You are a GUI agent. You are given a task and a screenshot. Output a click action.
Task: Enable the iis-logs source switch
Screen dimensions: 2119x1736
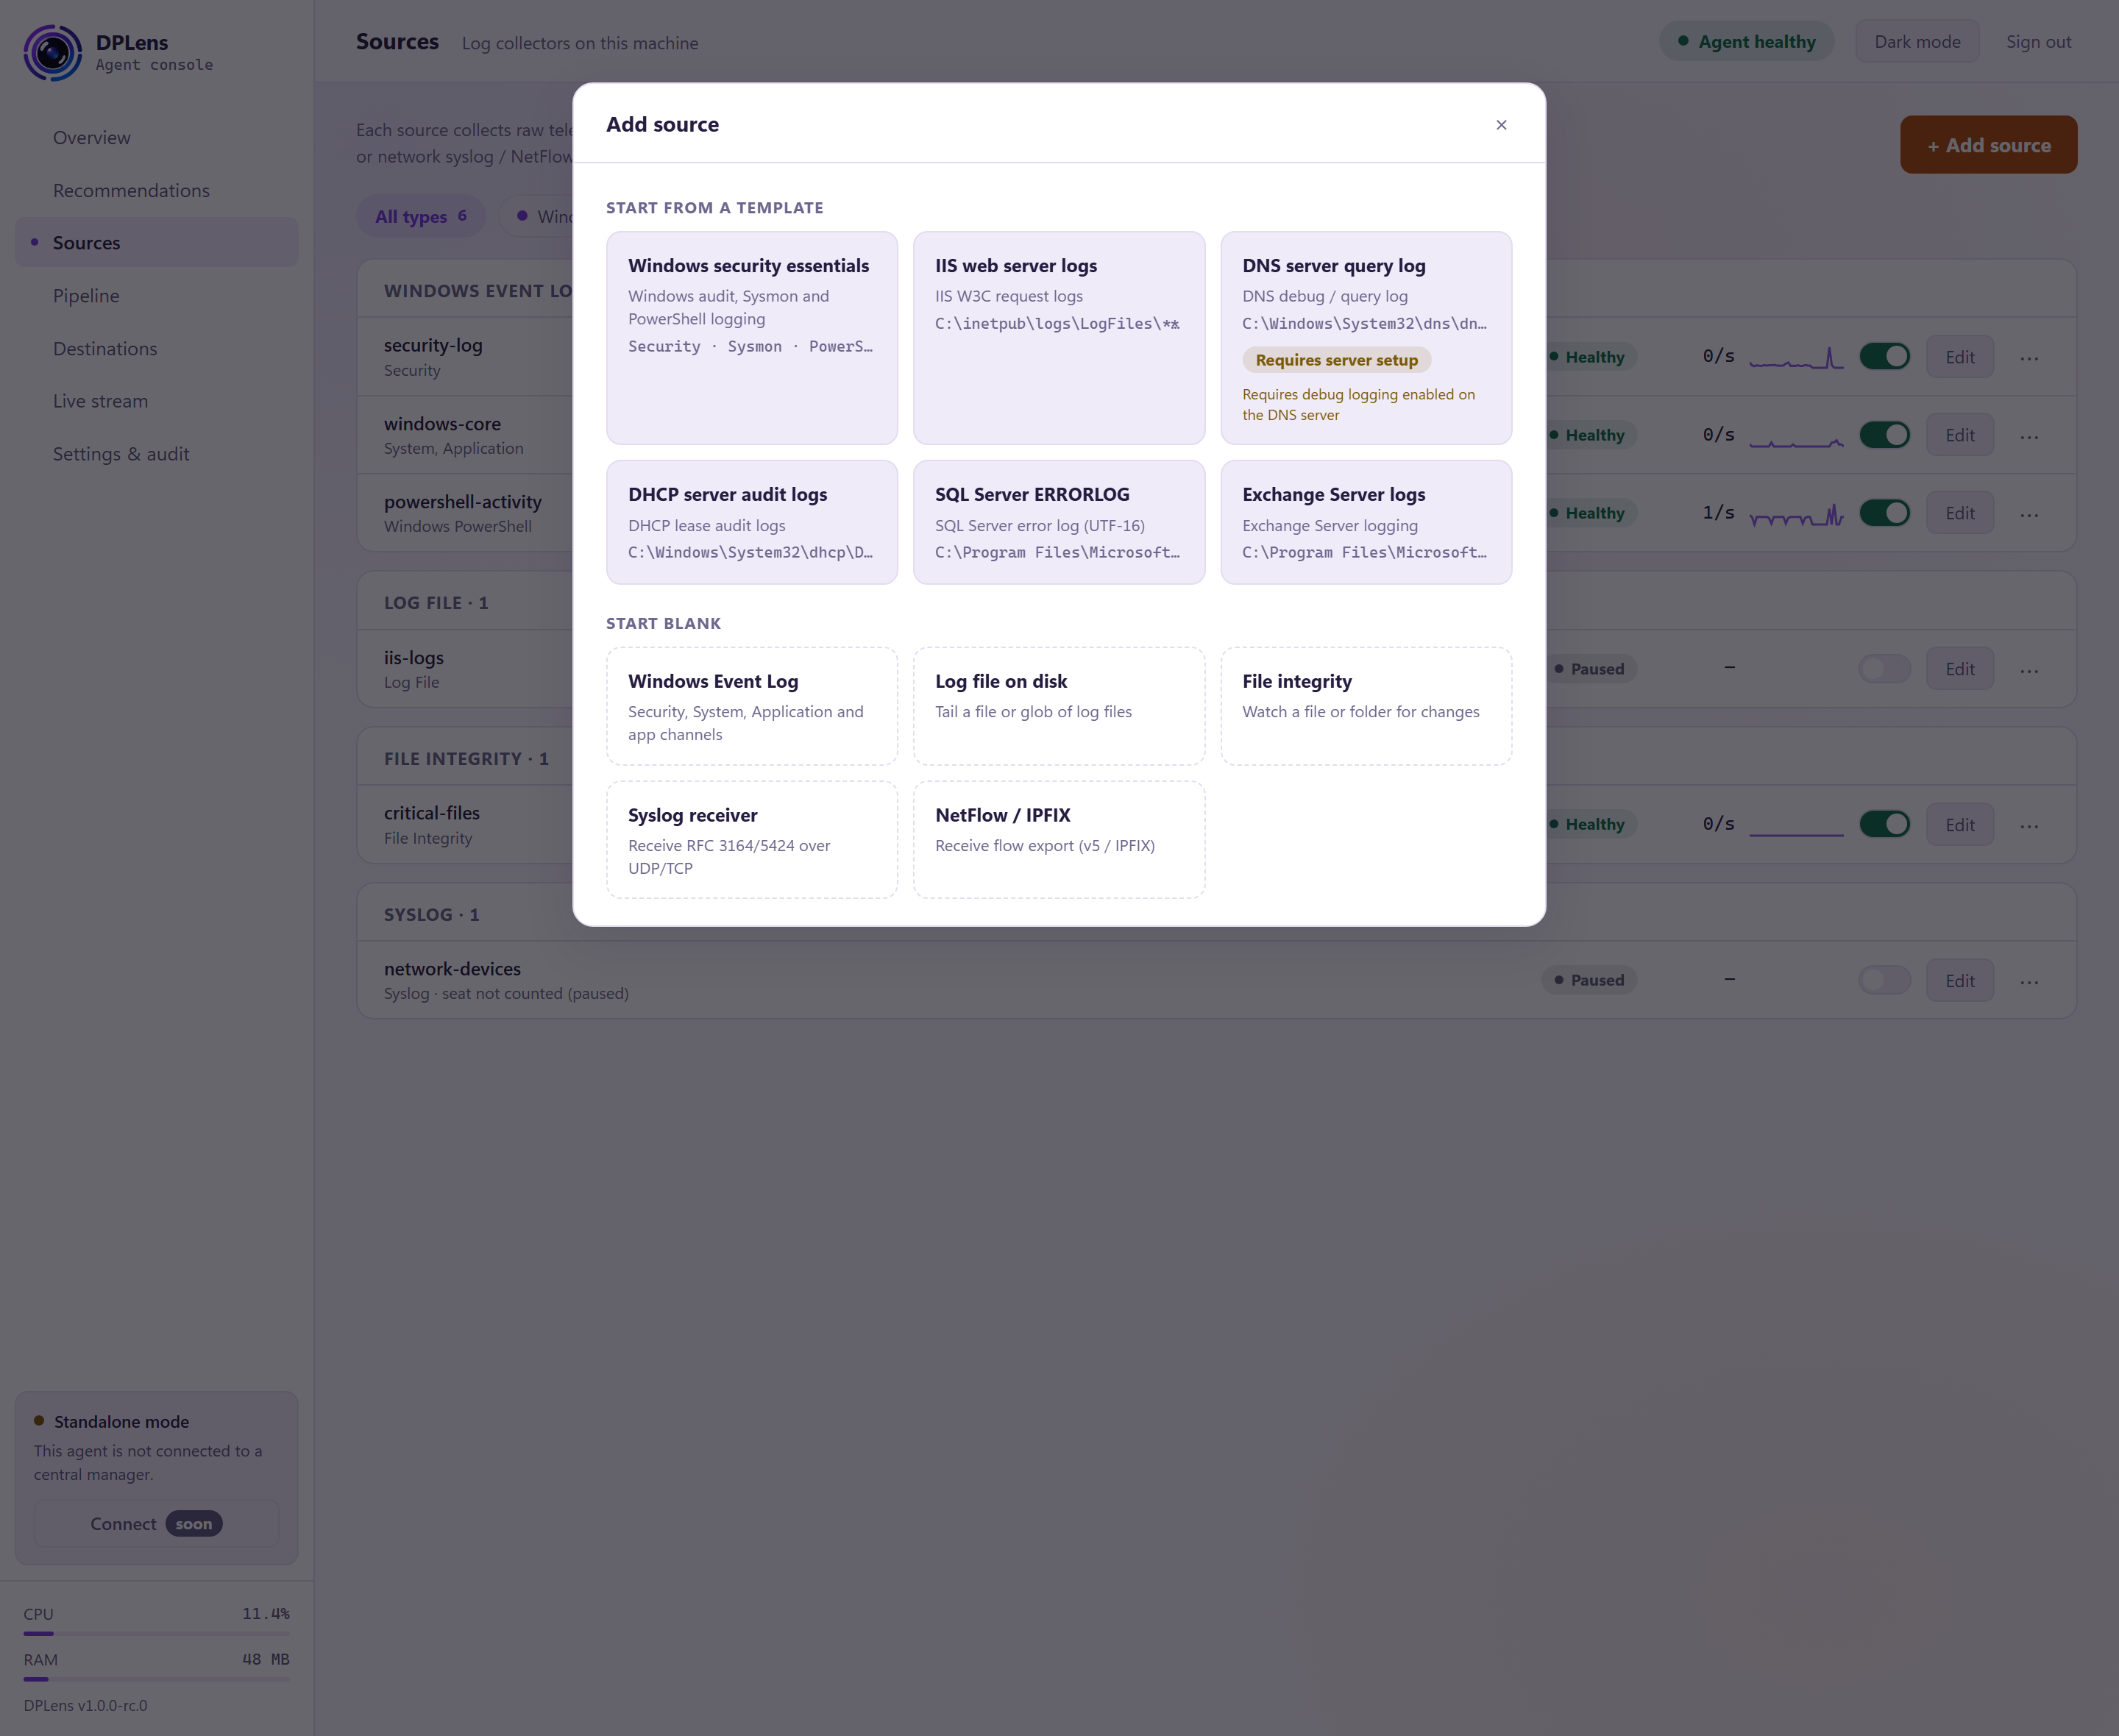[x=1884, y=668]
